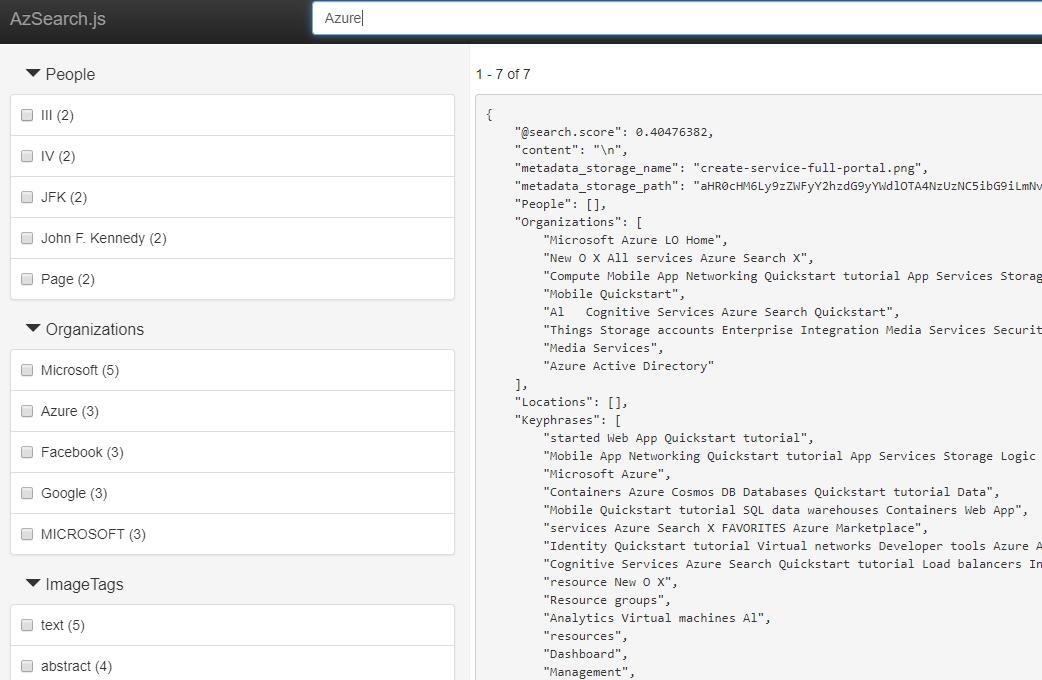Click "Microsoft Azure" keyphrase entry
1042x680 pixels.
[607, 474]
